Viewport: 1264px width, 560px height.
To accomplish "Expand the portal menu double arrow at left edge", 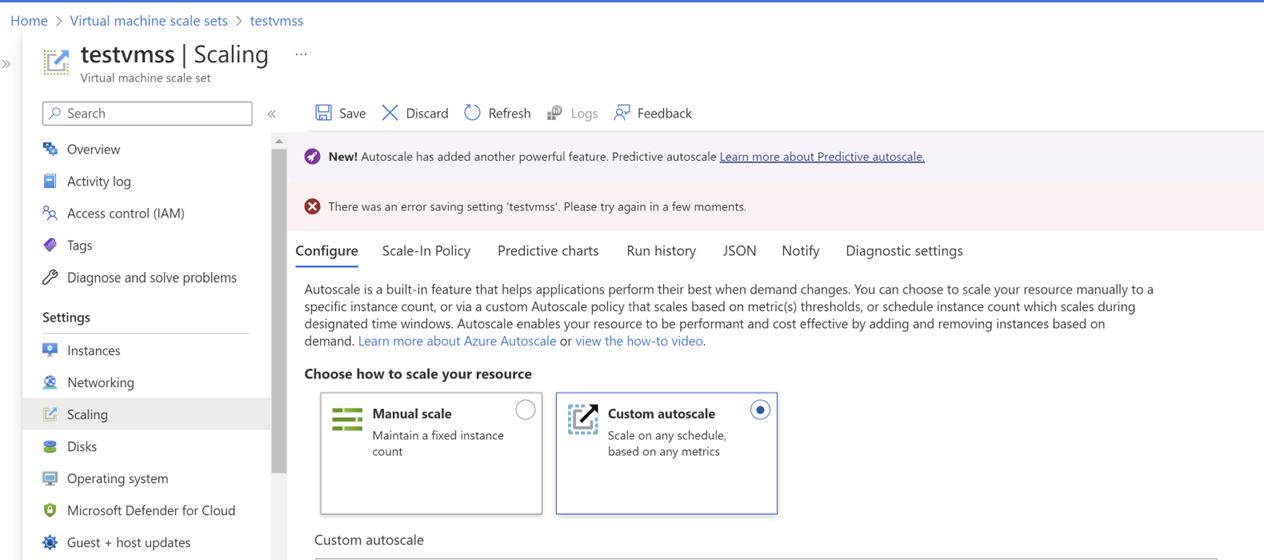I will pyautogui.click(x=7, y=64).
